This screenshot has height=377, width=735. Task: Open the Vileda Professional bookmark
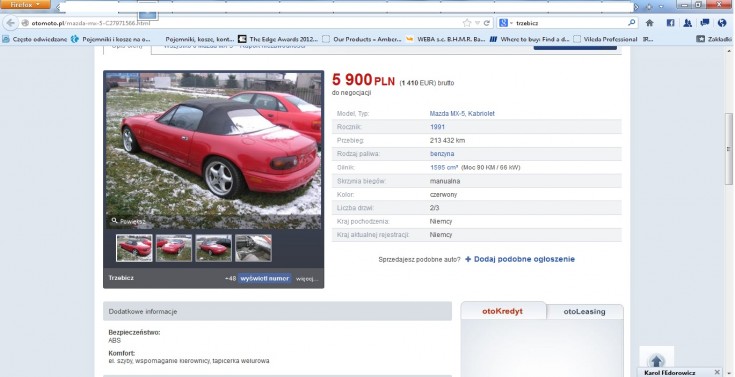coord(606,39)
